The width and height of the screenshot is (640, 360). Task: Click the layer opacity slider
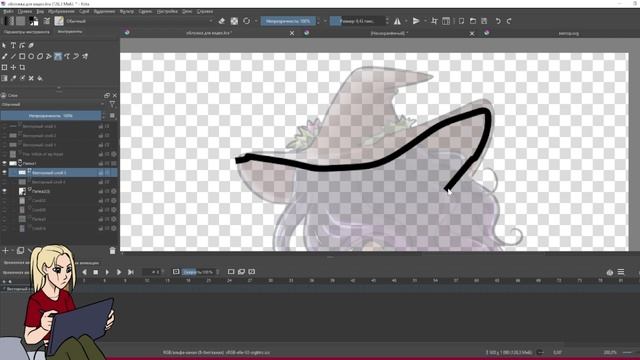[x=51, y=116]
